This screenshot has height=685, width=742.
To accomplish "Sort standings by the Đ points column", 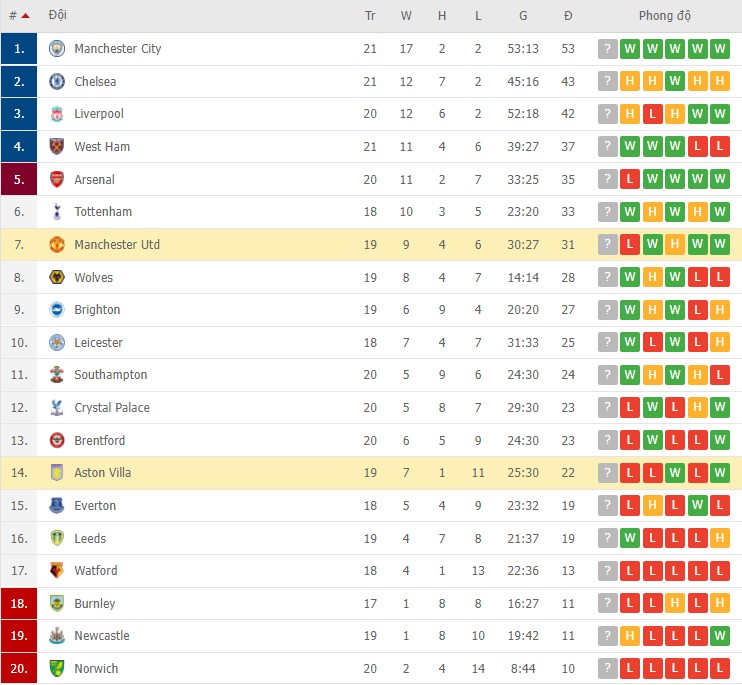I will click(x=568, y=16).
